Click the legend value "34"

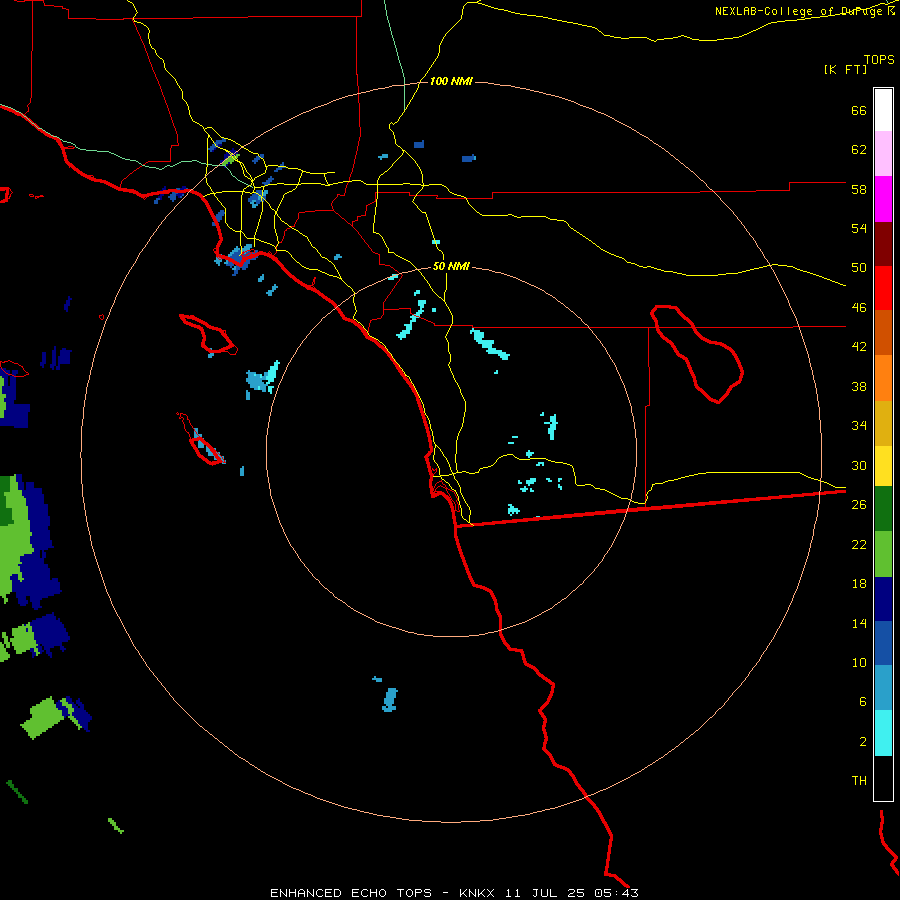(x=859, y=426)
